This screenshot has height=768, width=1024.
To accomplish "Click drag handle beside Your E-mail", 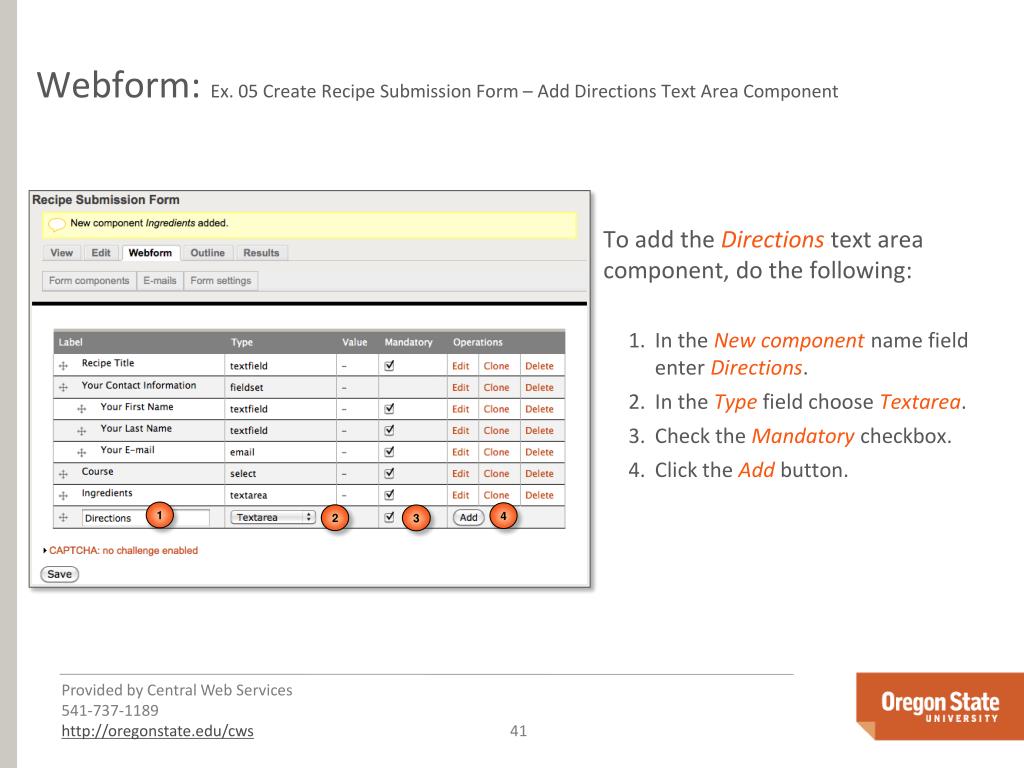I will 82,452.
